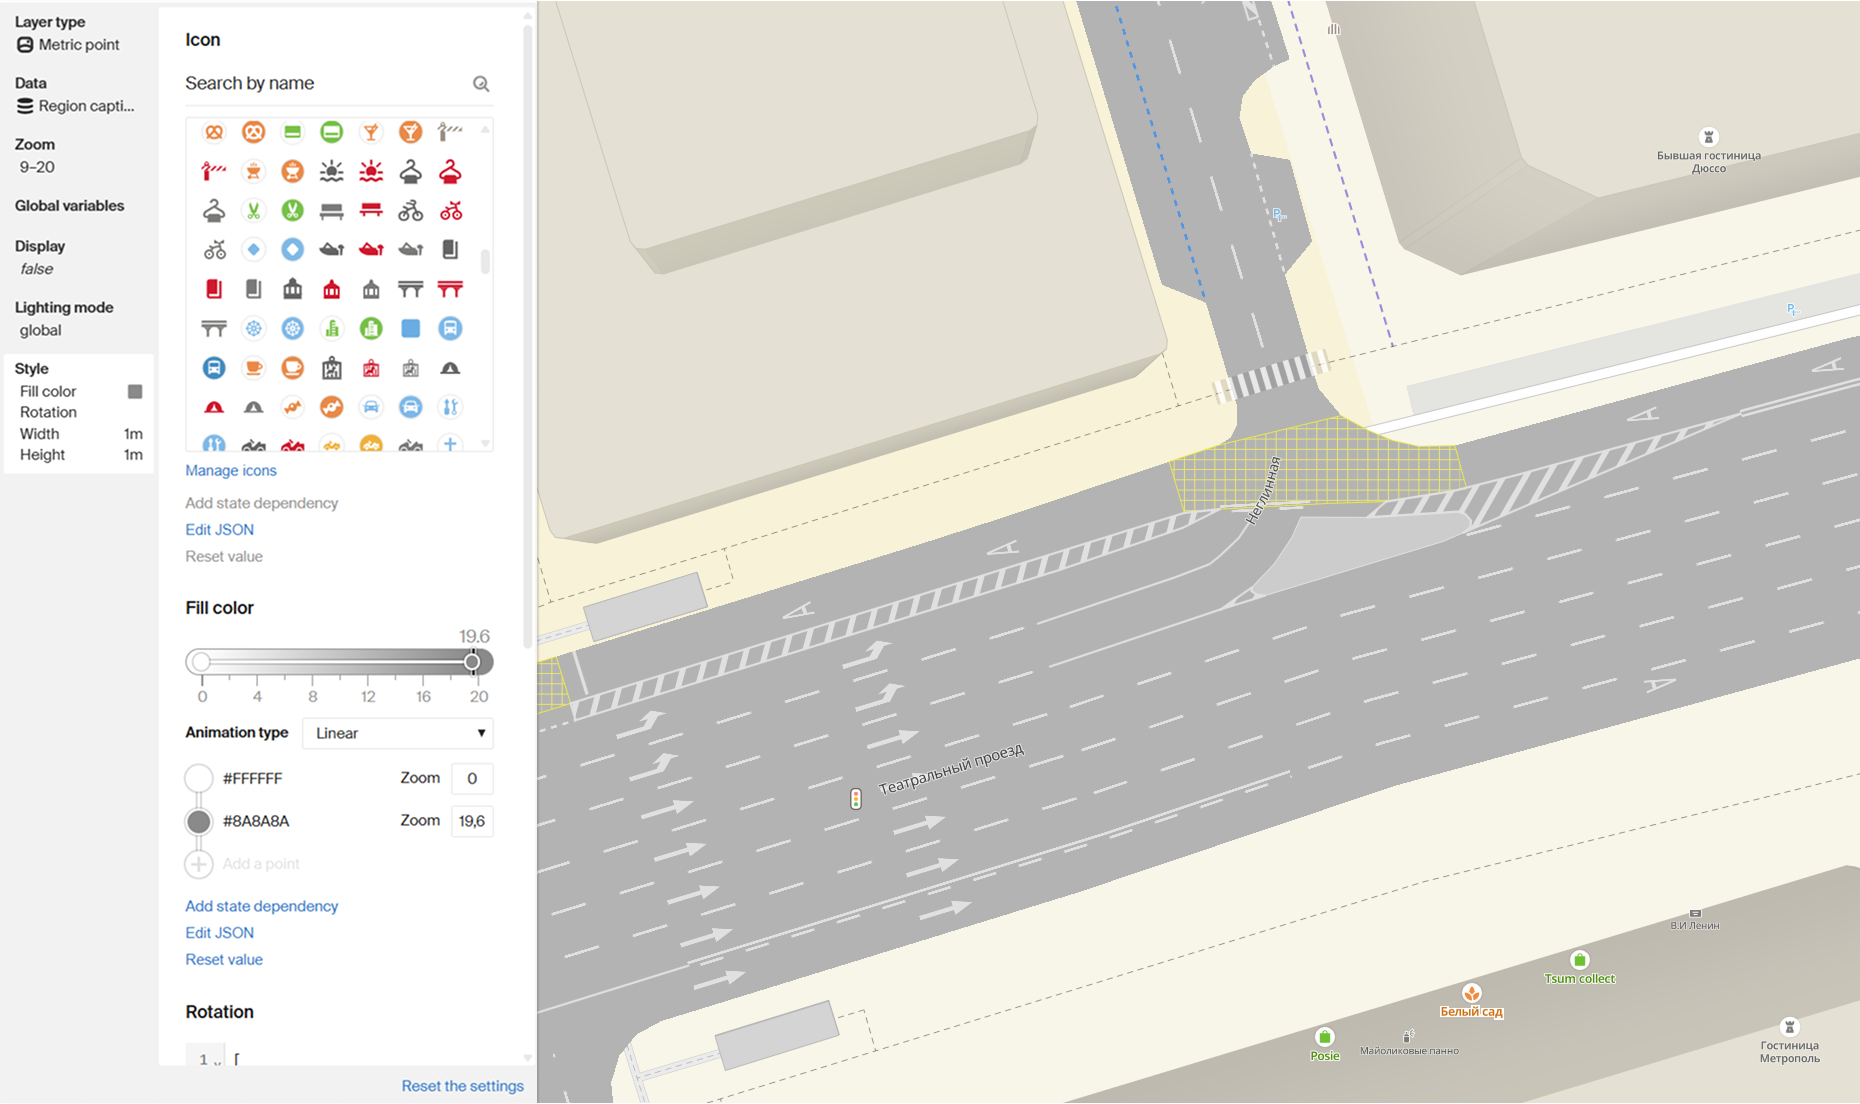The width and height of the screenshot is (1860, 1104).
Task: Select the filled orange cocktail glass icon
Action: click(x=410, y=132)
